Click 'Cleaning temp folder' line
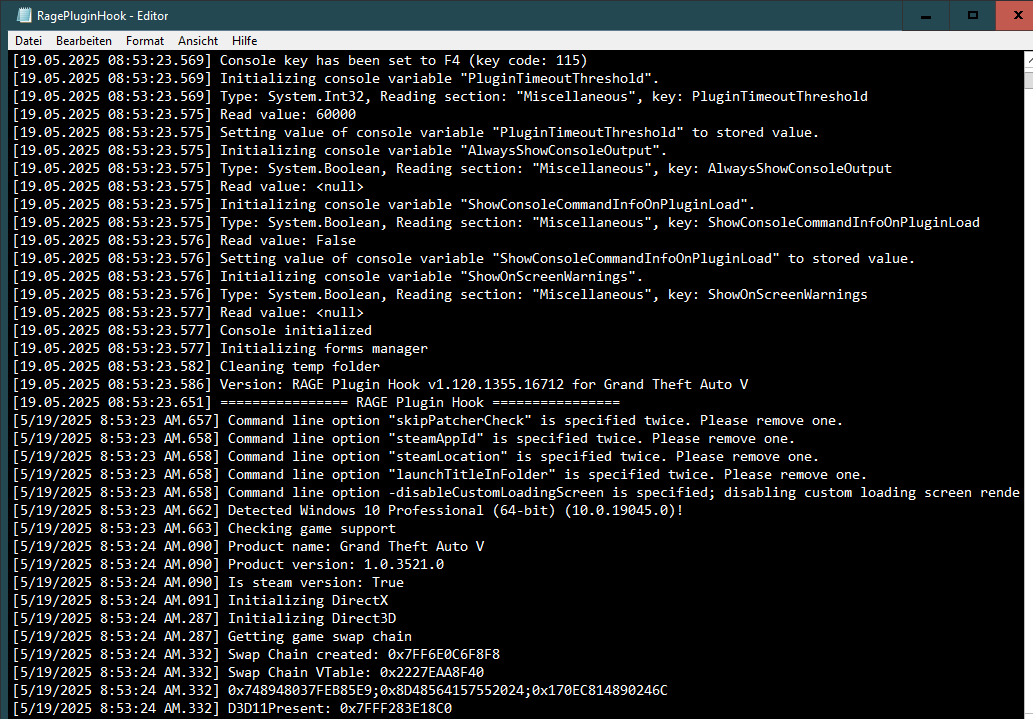This screenshot has height=719, width=1033. [196, 366]
